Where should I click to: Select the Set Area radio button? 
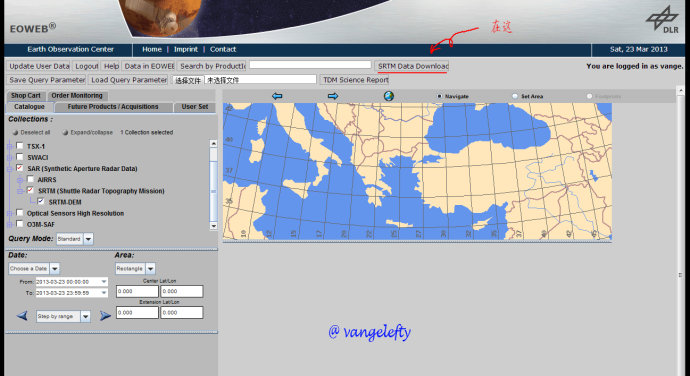tap(515, 96)
